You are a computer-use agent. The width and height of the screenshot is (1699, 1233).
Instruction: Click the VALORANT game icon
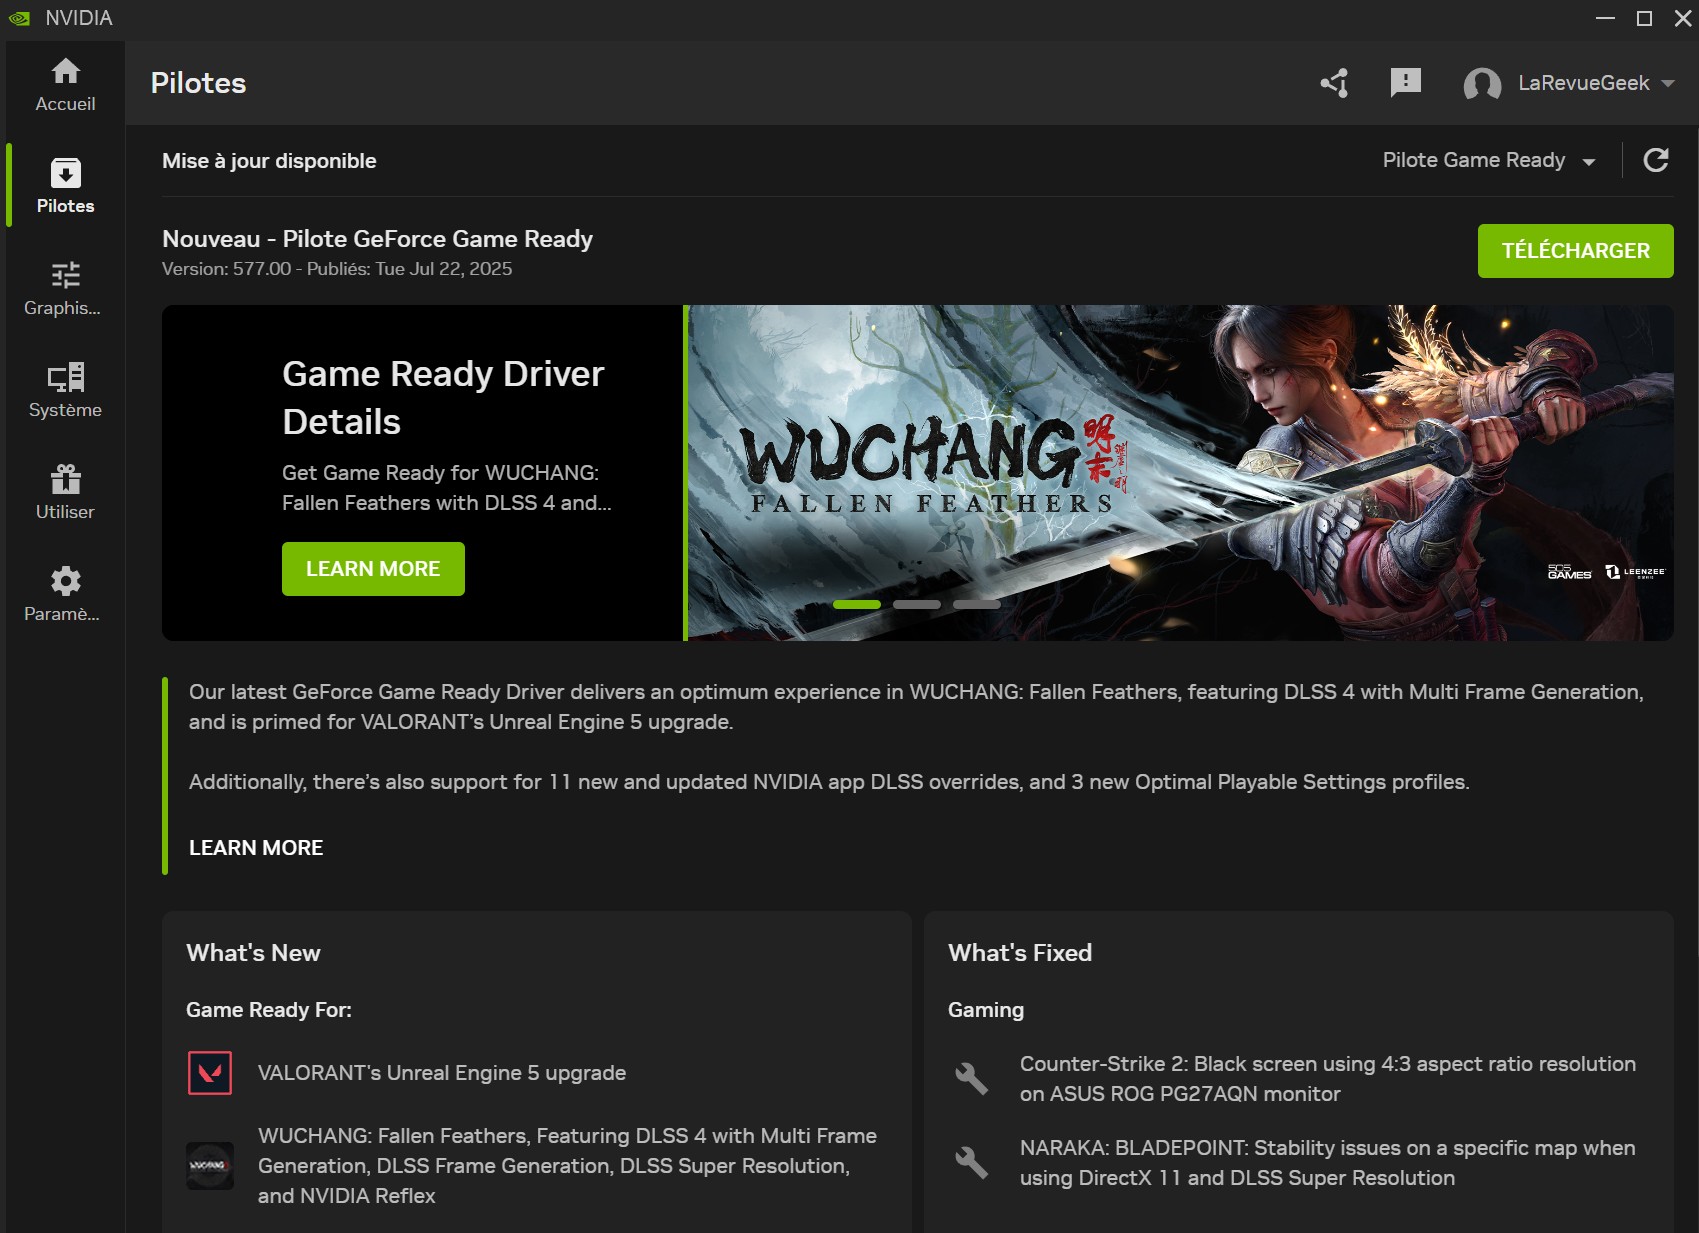pyautogui.click(x=210, y=1073)
